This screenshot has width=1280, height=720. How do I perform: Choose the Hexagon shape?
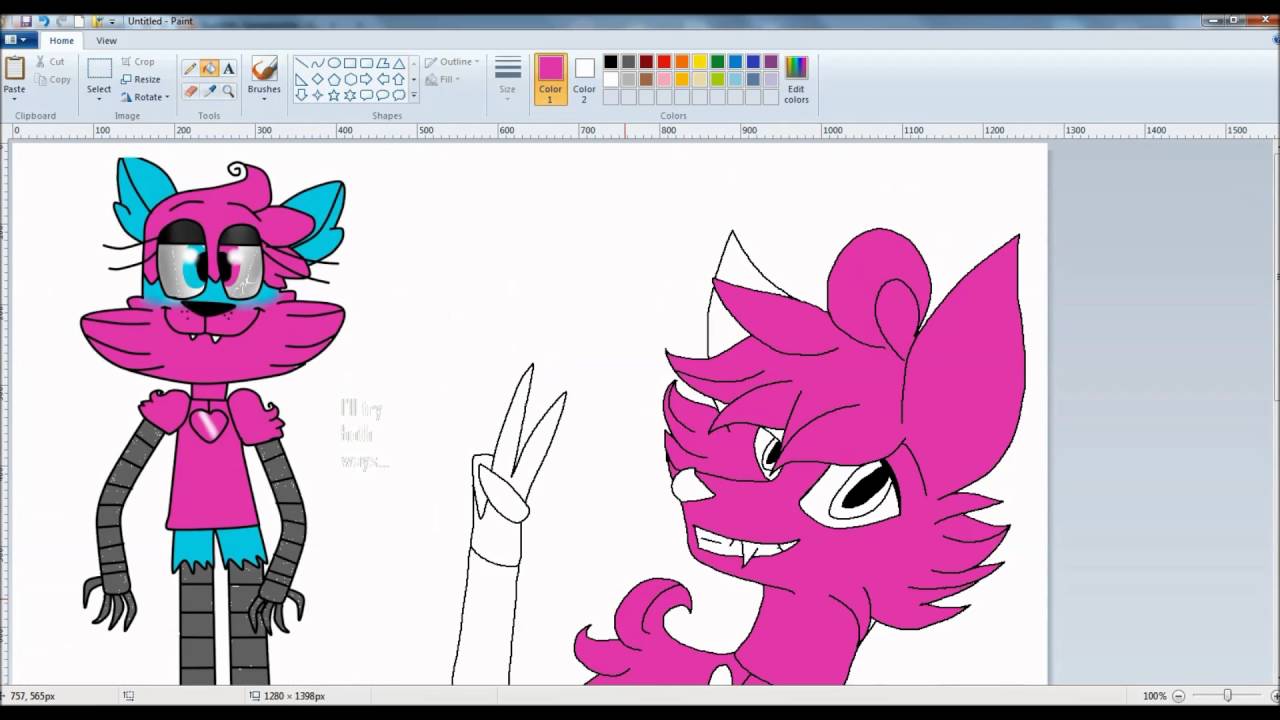350,79
